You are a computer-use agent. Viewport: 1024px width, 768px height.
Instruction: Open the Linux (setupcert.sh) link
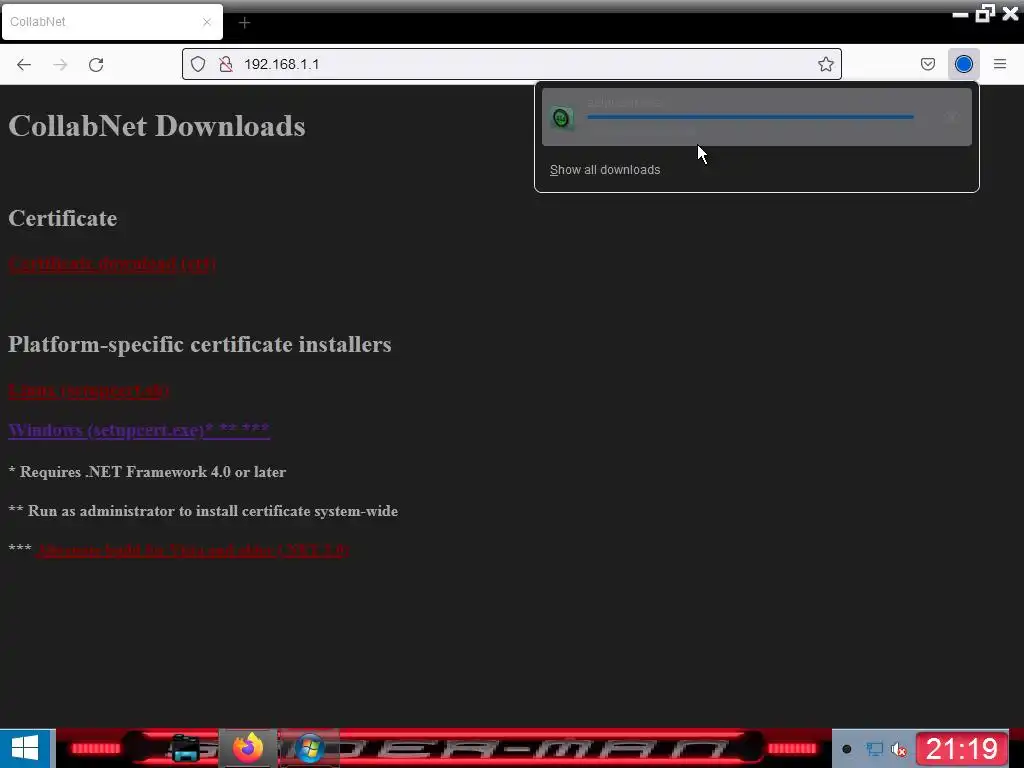[x=89, y=391]
